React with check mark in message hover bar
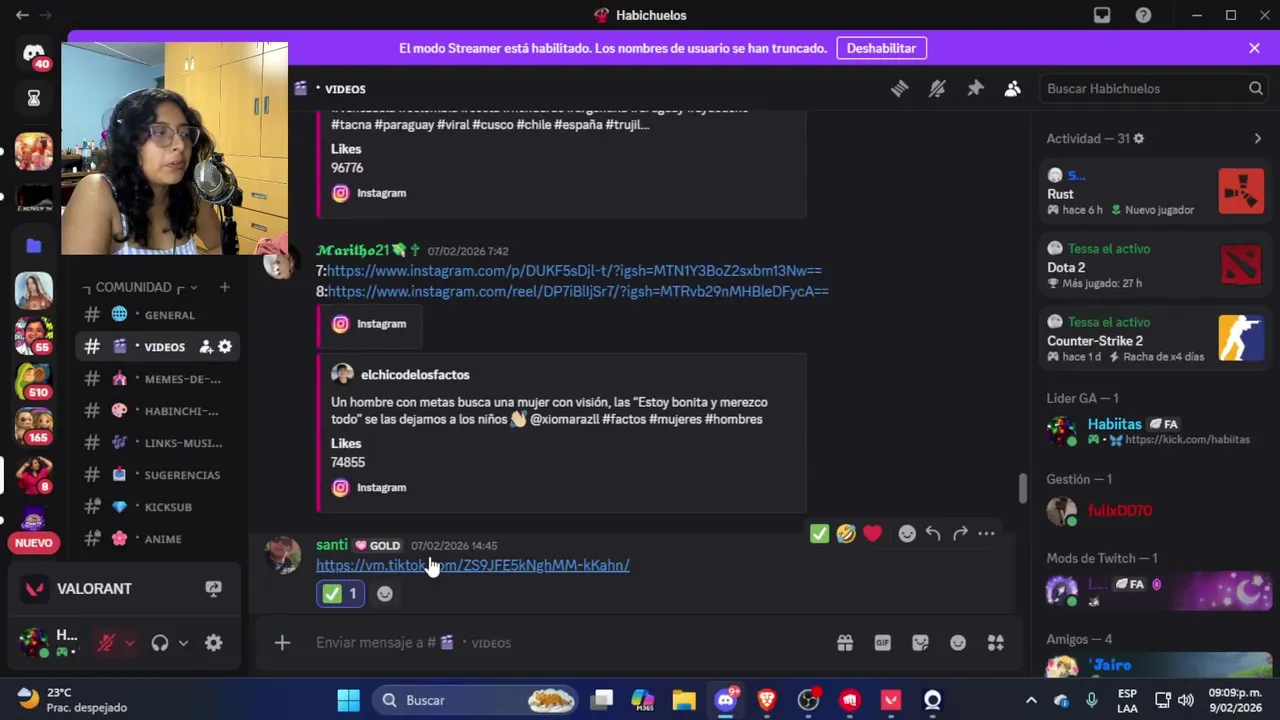 [x=819, y=534]
